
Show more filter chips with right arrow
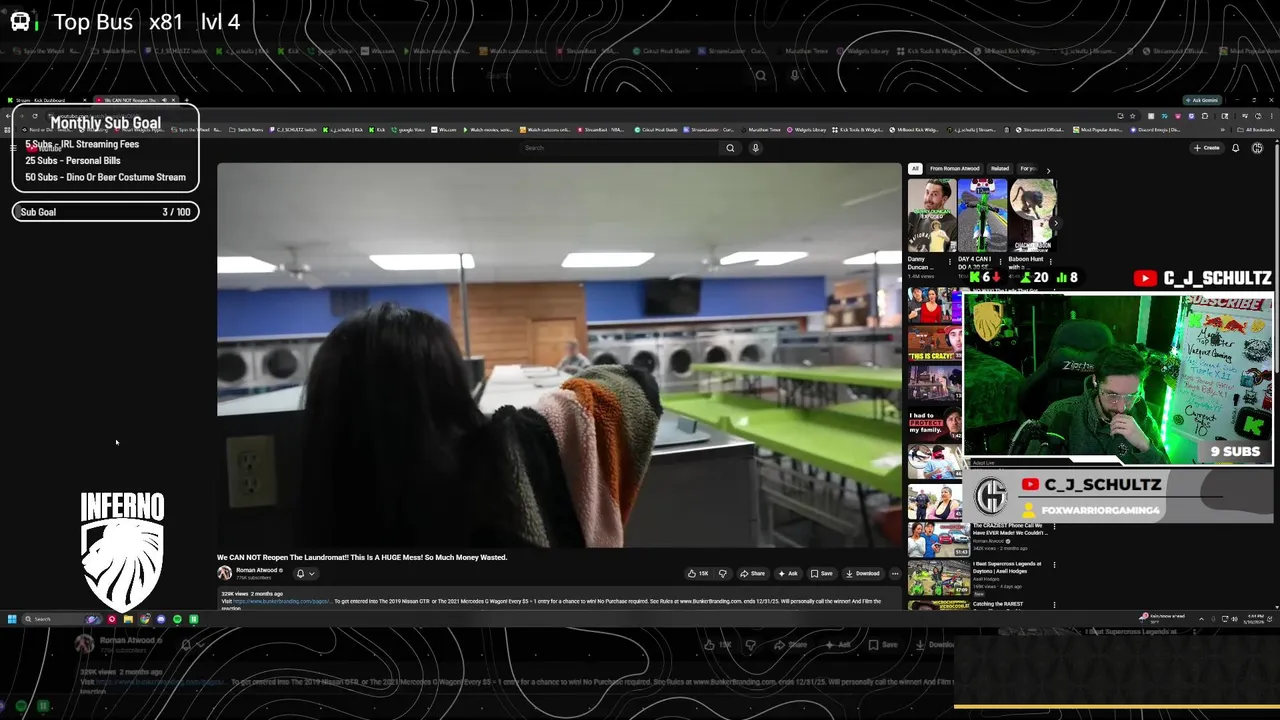point(1048,169)
